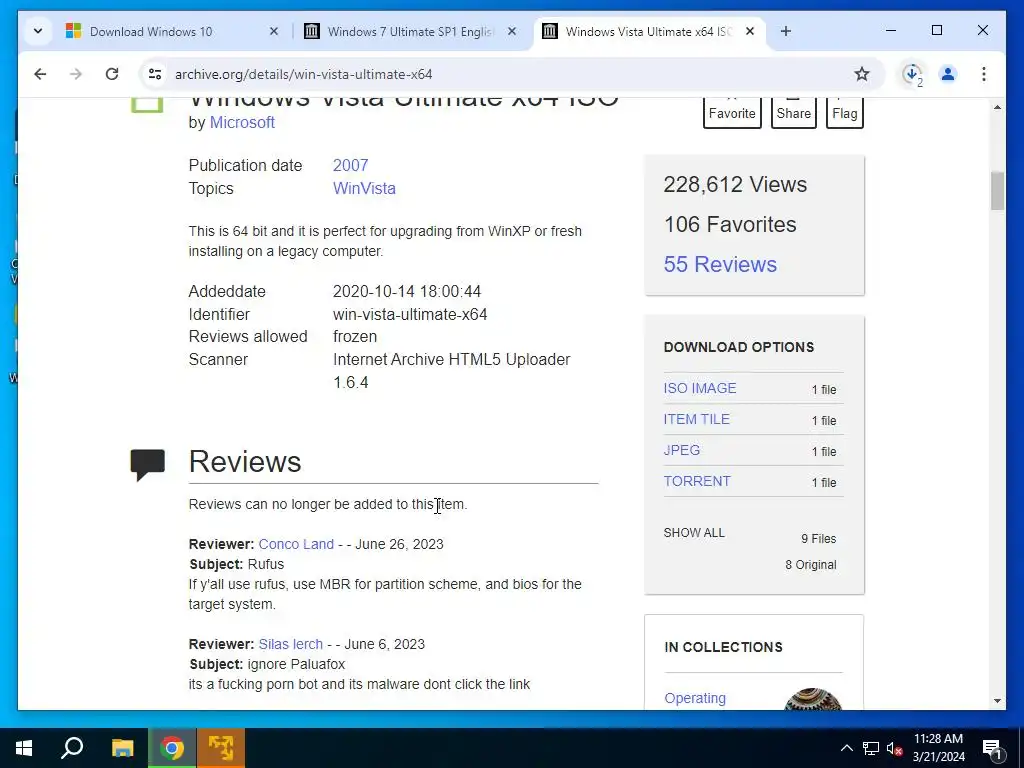Open the 2007 publication date link

pos(351,165)
